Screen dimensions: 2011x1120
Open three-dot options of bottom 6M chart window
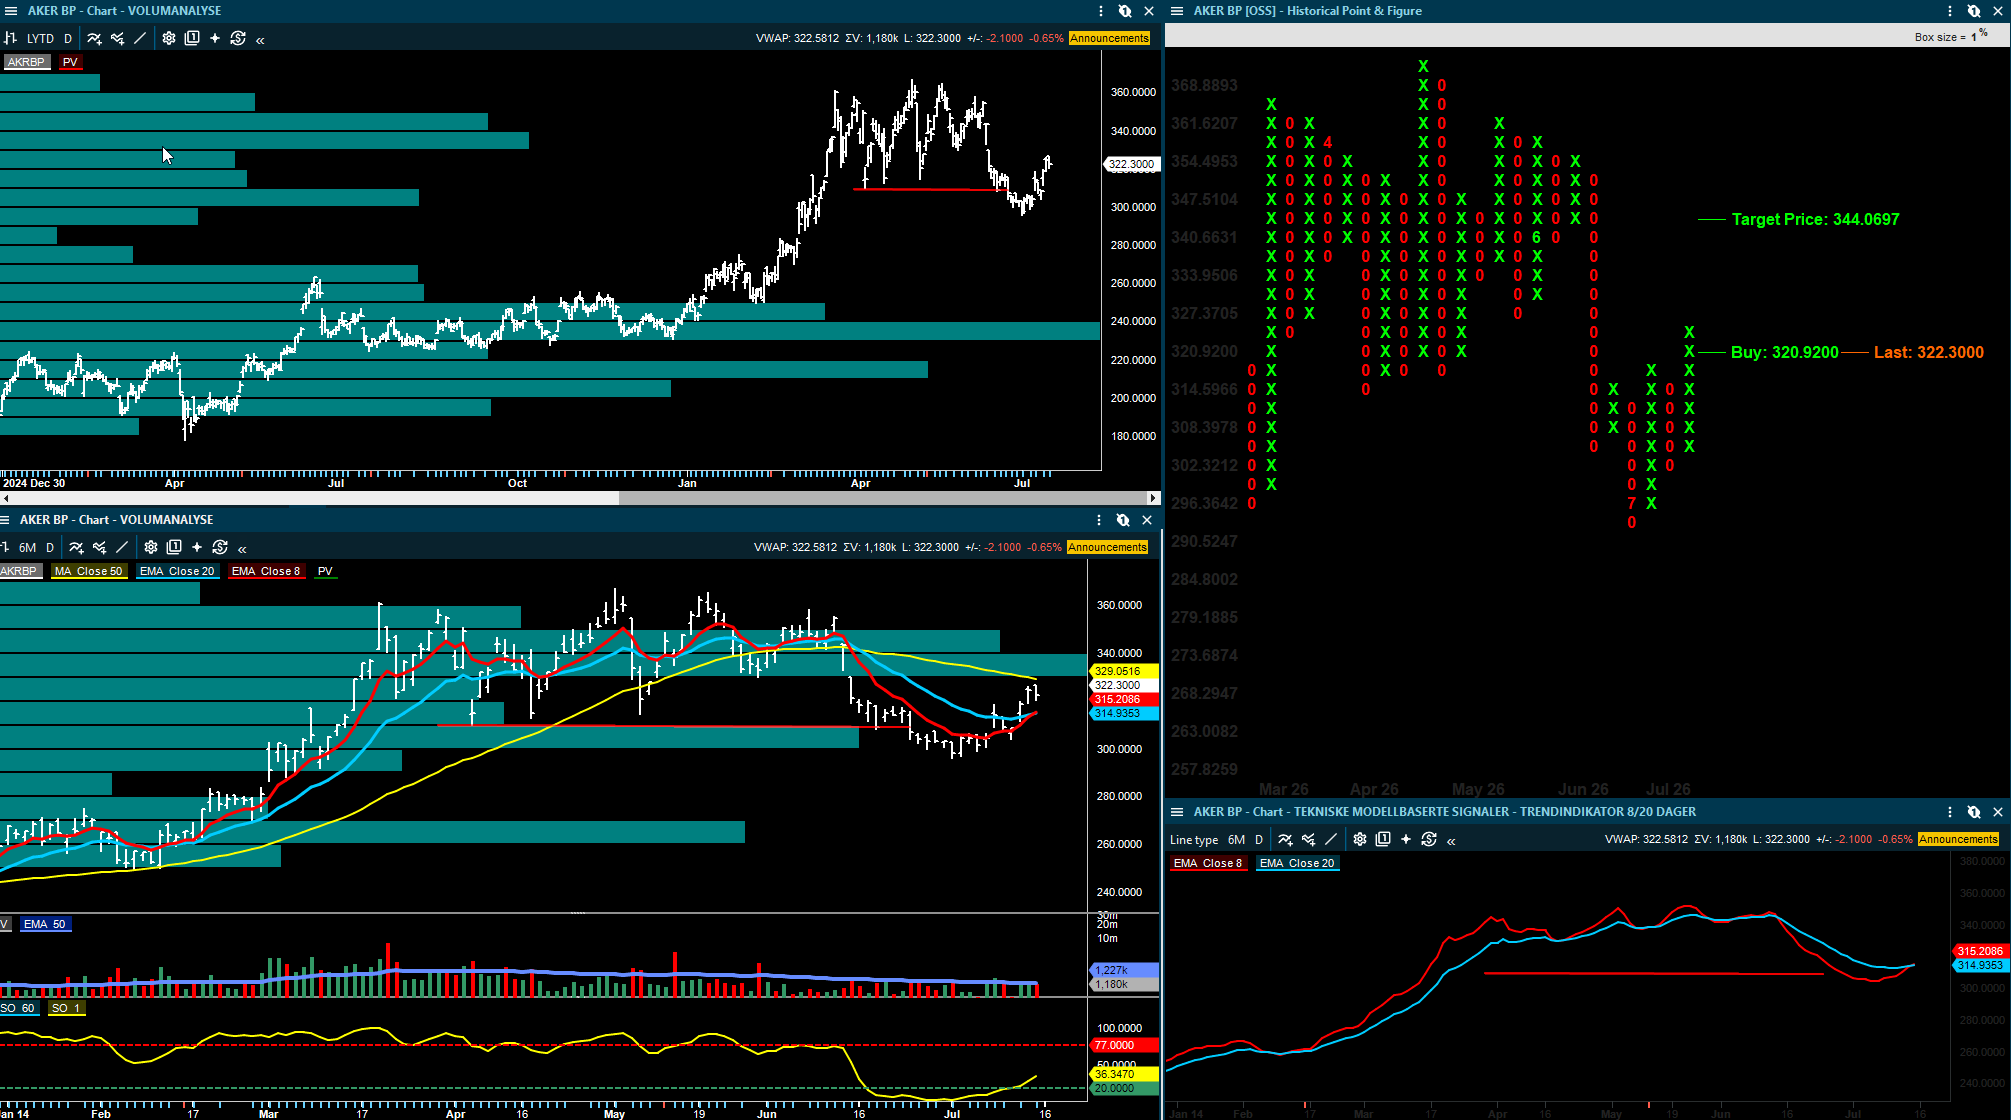click(1099, 520)
